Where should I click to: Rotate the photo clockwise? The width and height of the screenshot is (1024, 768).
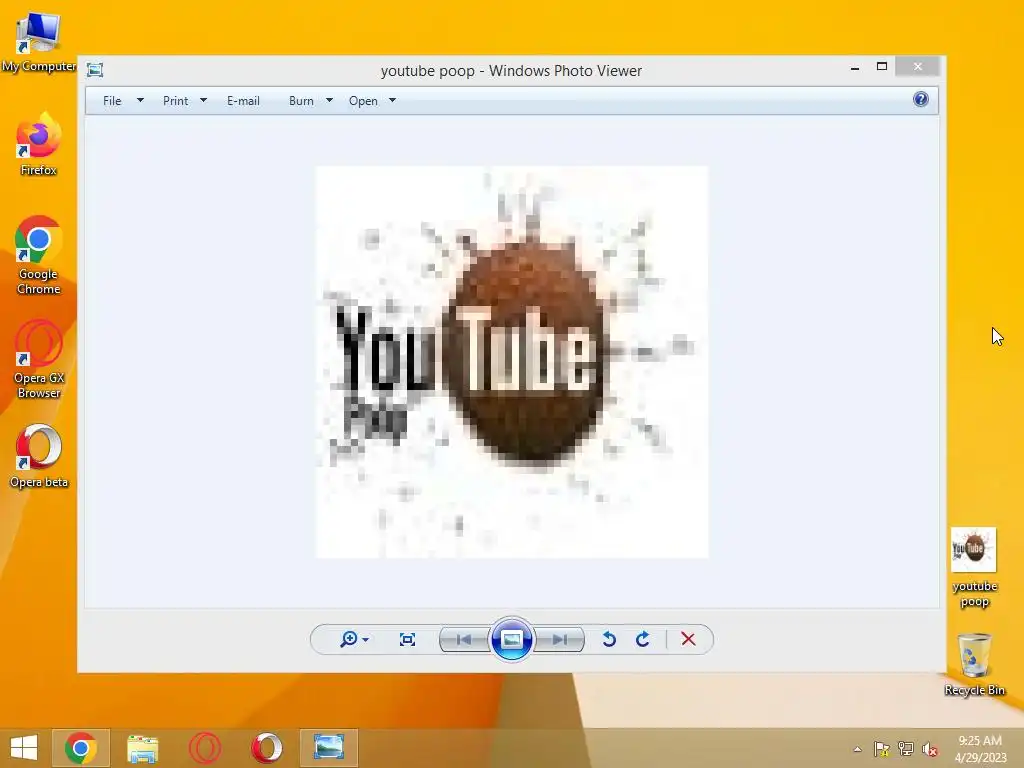tap(643, 639)
